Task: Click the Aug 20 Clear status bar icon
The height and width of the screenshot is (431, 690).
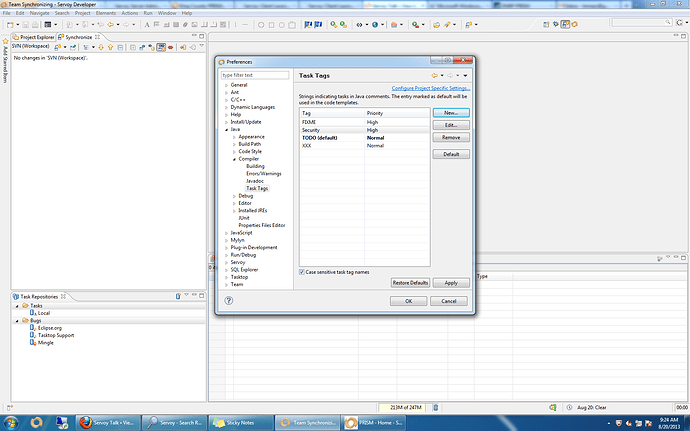Action: pos(569,408)
